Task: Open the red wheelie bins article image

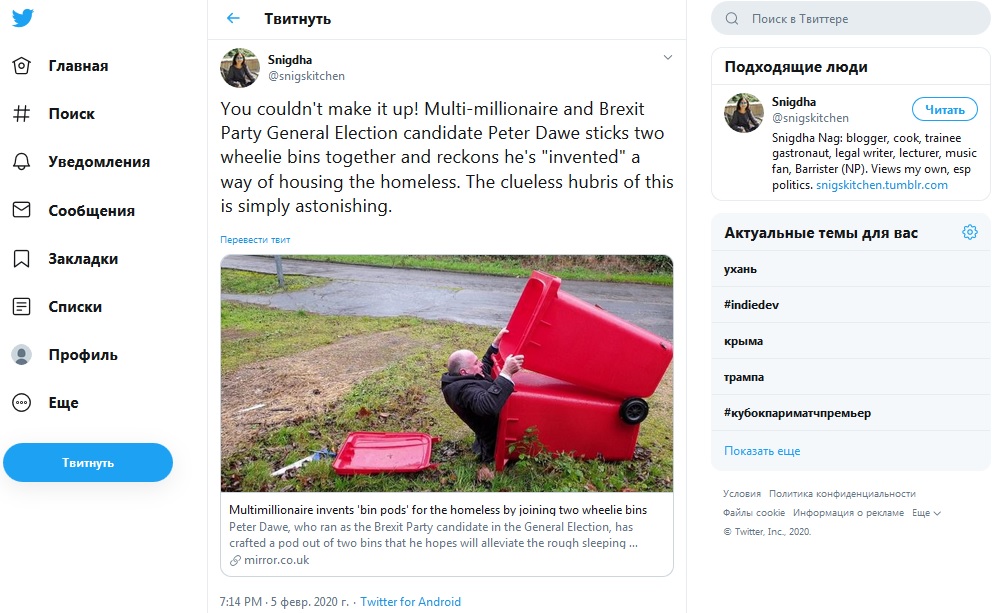Action: click(x=446, y=373)
